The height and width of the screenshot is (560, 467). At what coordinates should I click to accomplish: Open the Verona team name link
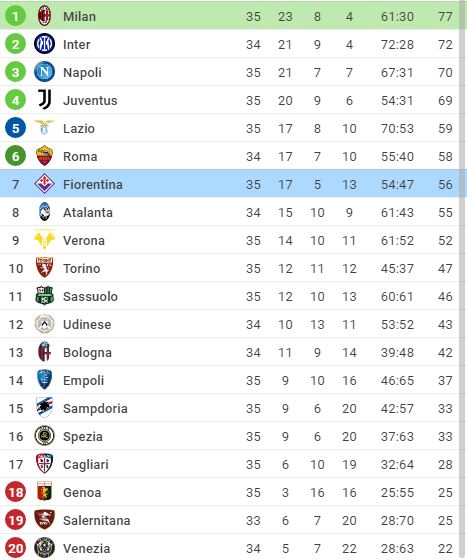coord(84,240)
